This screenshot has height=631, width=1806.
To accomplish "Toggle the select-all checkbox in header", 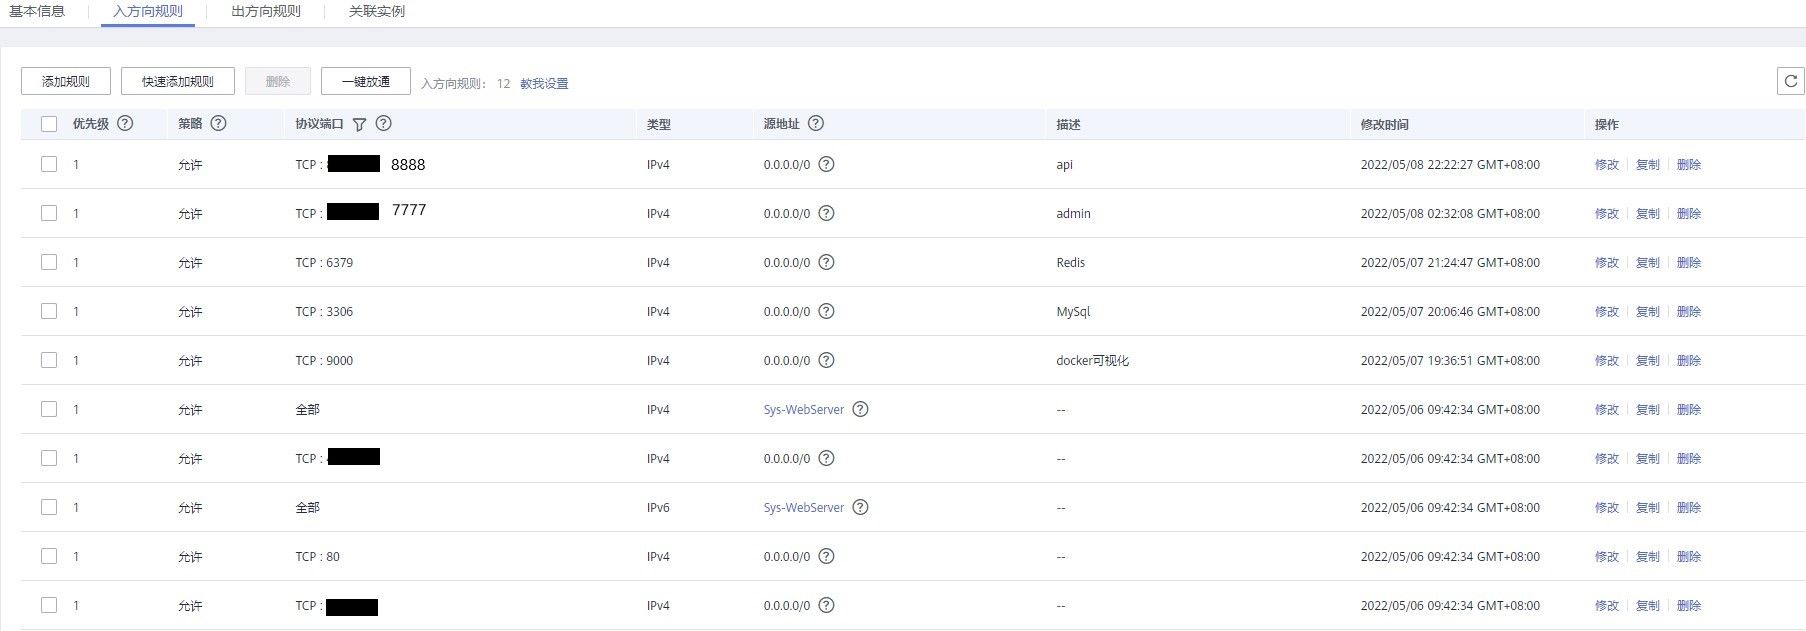I will 49,124.
